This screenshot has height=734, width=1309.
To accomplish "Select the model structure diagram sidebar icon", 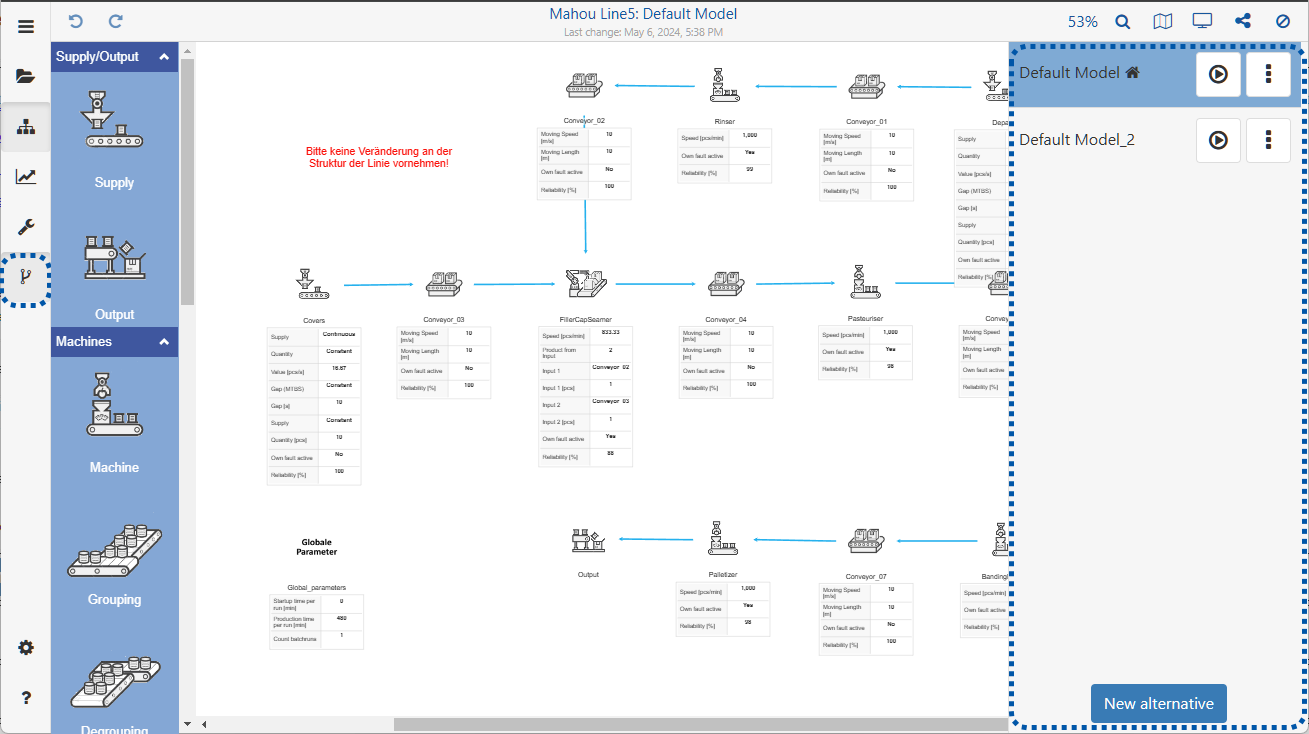I will 26,127.
